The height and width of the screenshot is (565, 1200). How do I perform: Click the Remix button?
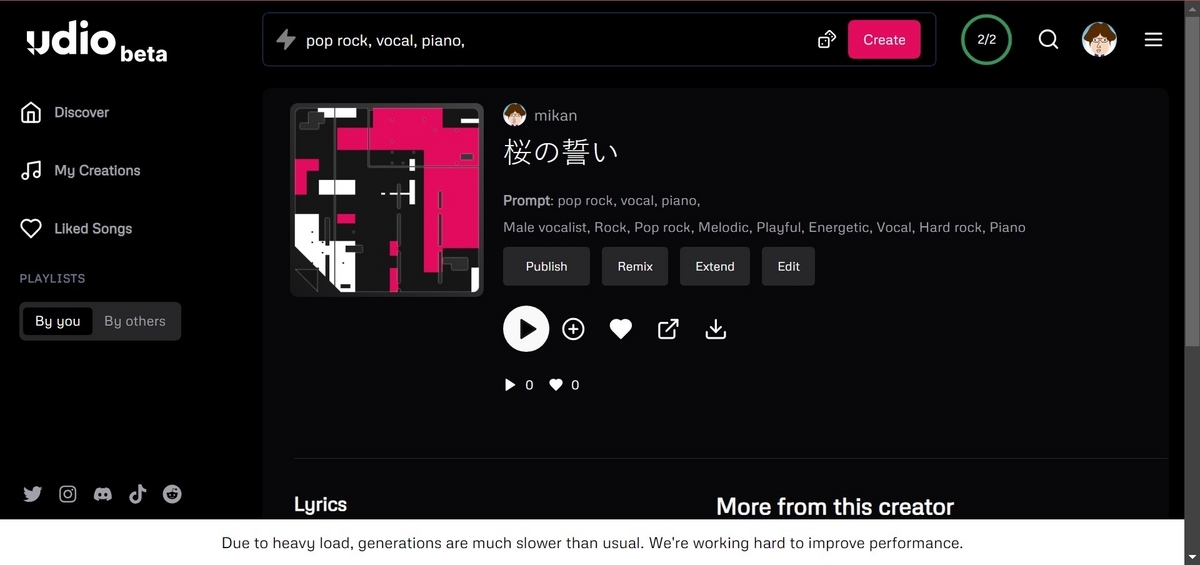(635, 266)
